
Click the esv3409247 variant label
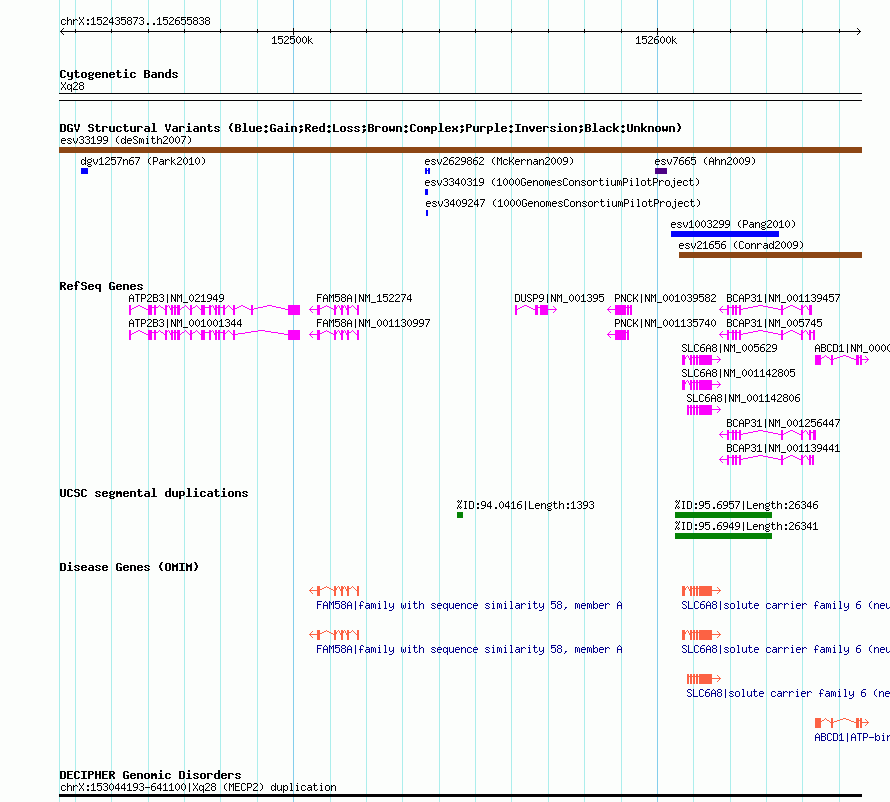[x=563, y=203]
